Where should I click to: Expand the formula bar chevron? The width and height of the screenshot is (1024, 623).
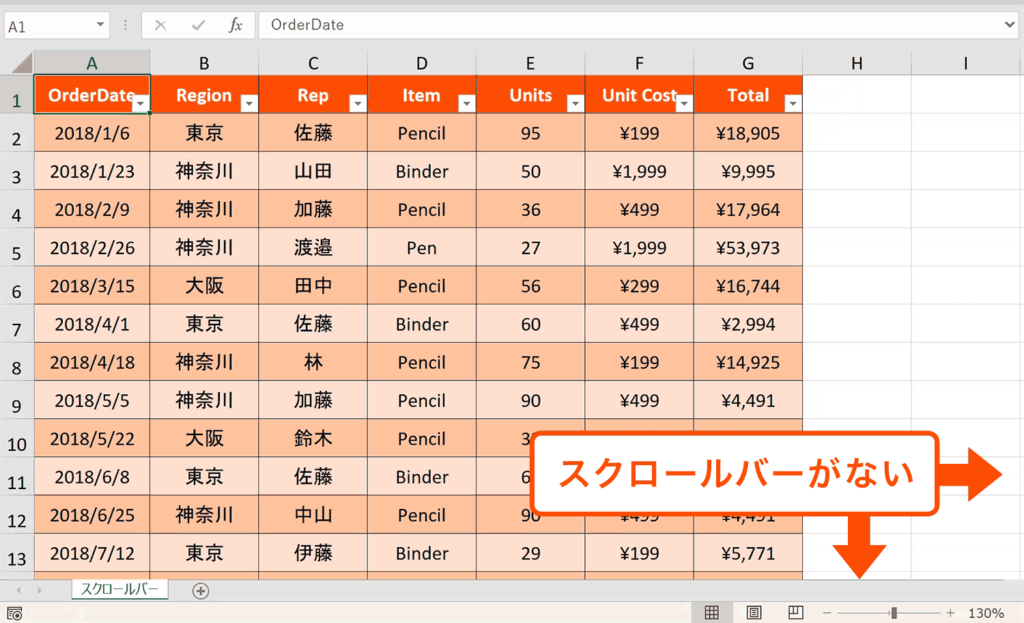(x=1010, y=25)
